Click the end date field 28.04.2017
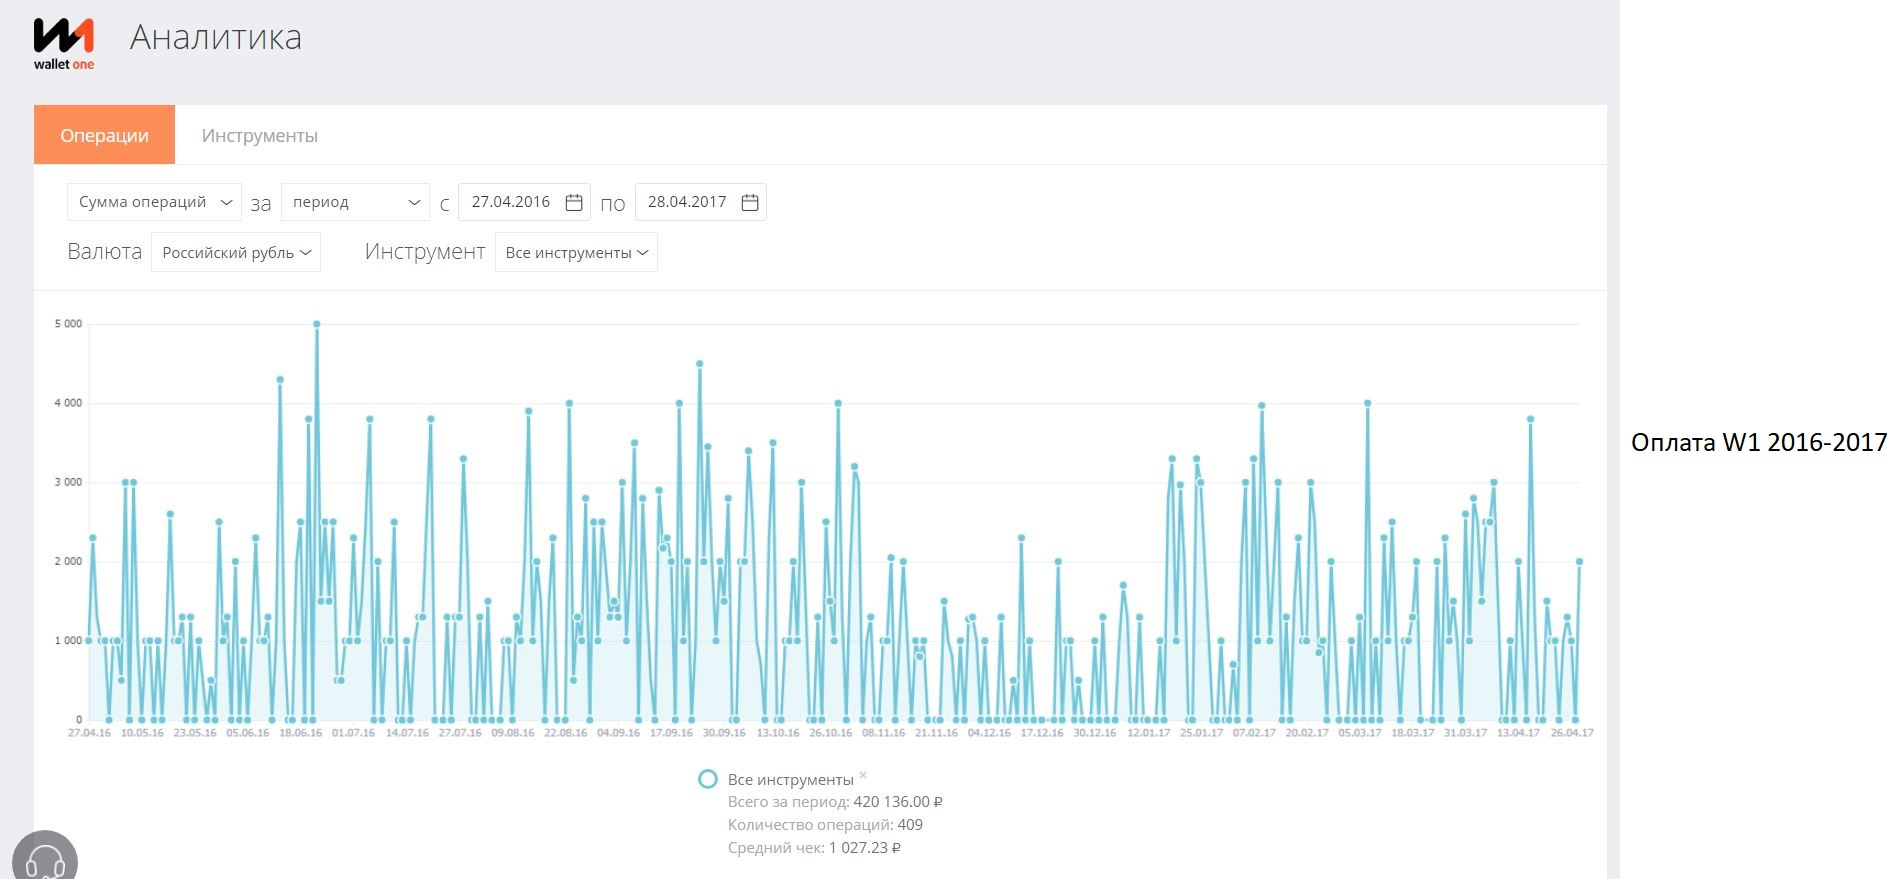 coord(687,202)
